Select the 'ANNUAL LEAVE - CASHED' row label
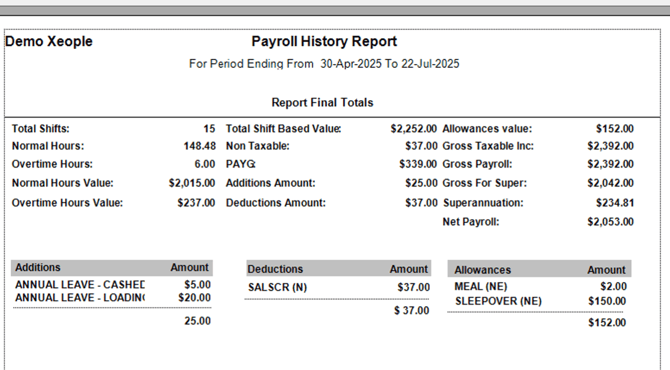 click(x=80, y=285)
